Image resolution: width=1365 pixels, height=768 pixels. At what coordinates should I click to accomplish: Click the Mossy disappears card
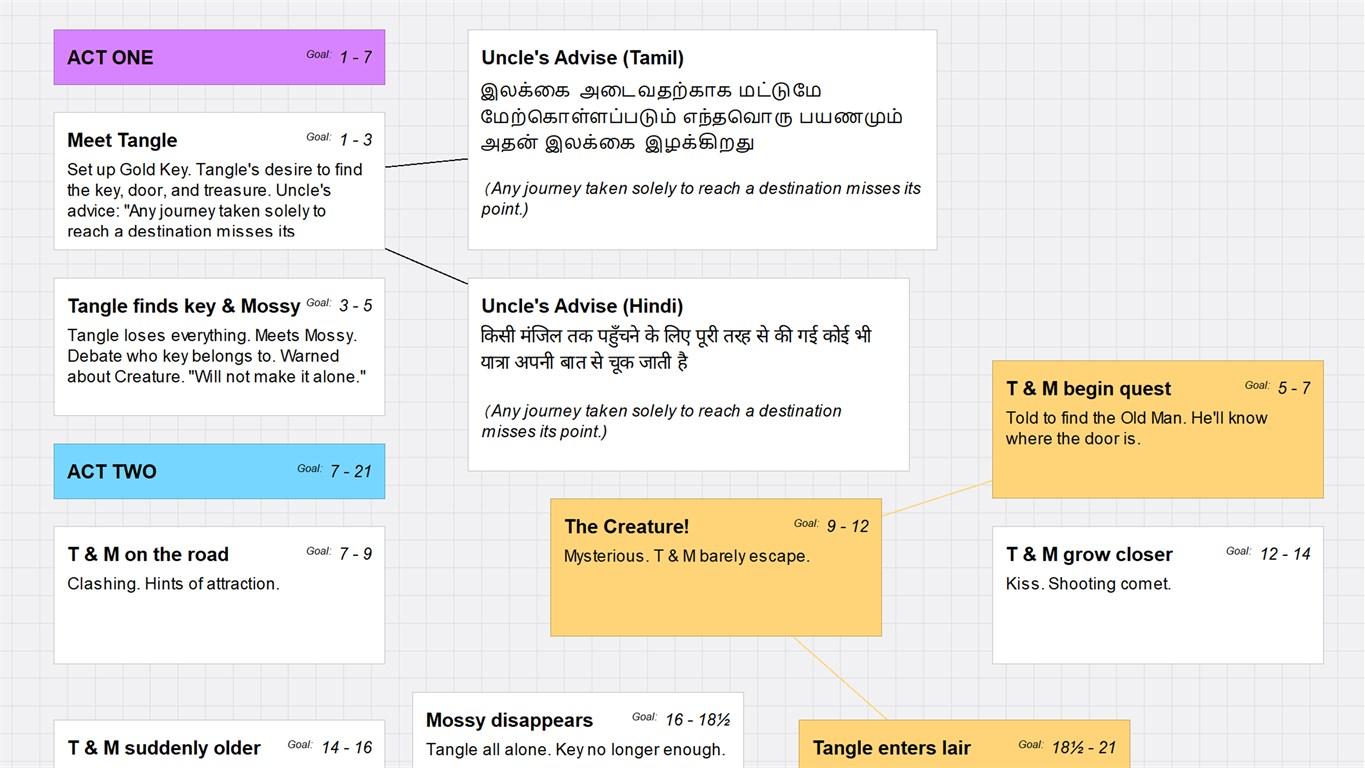coord(509,720)
